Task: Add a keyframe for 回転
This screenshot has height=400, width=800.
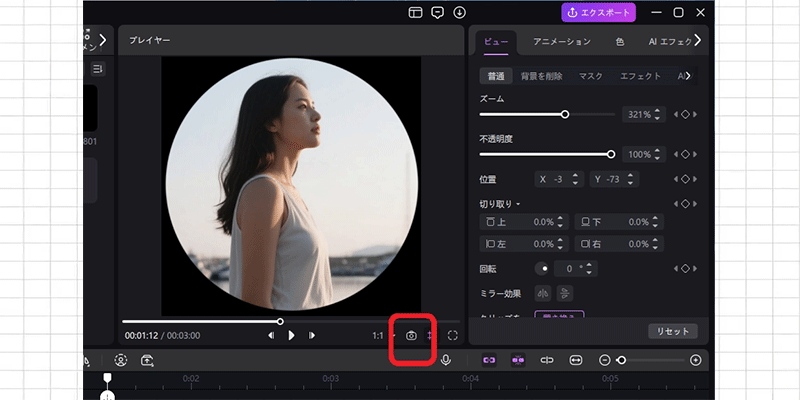Action: pos(685,268)
